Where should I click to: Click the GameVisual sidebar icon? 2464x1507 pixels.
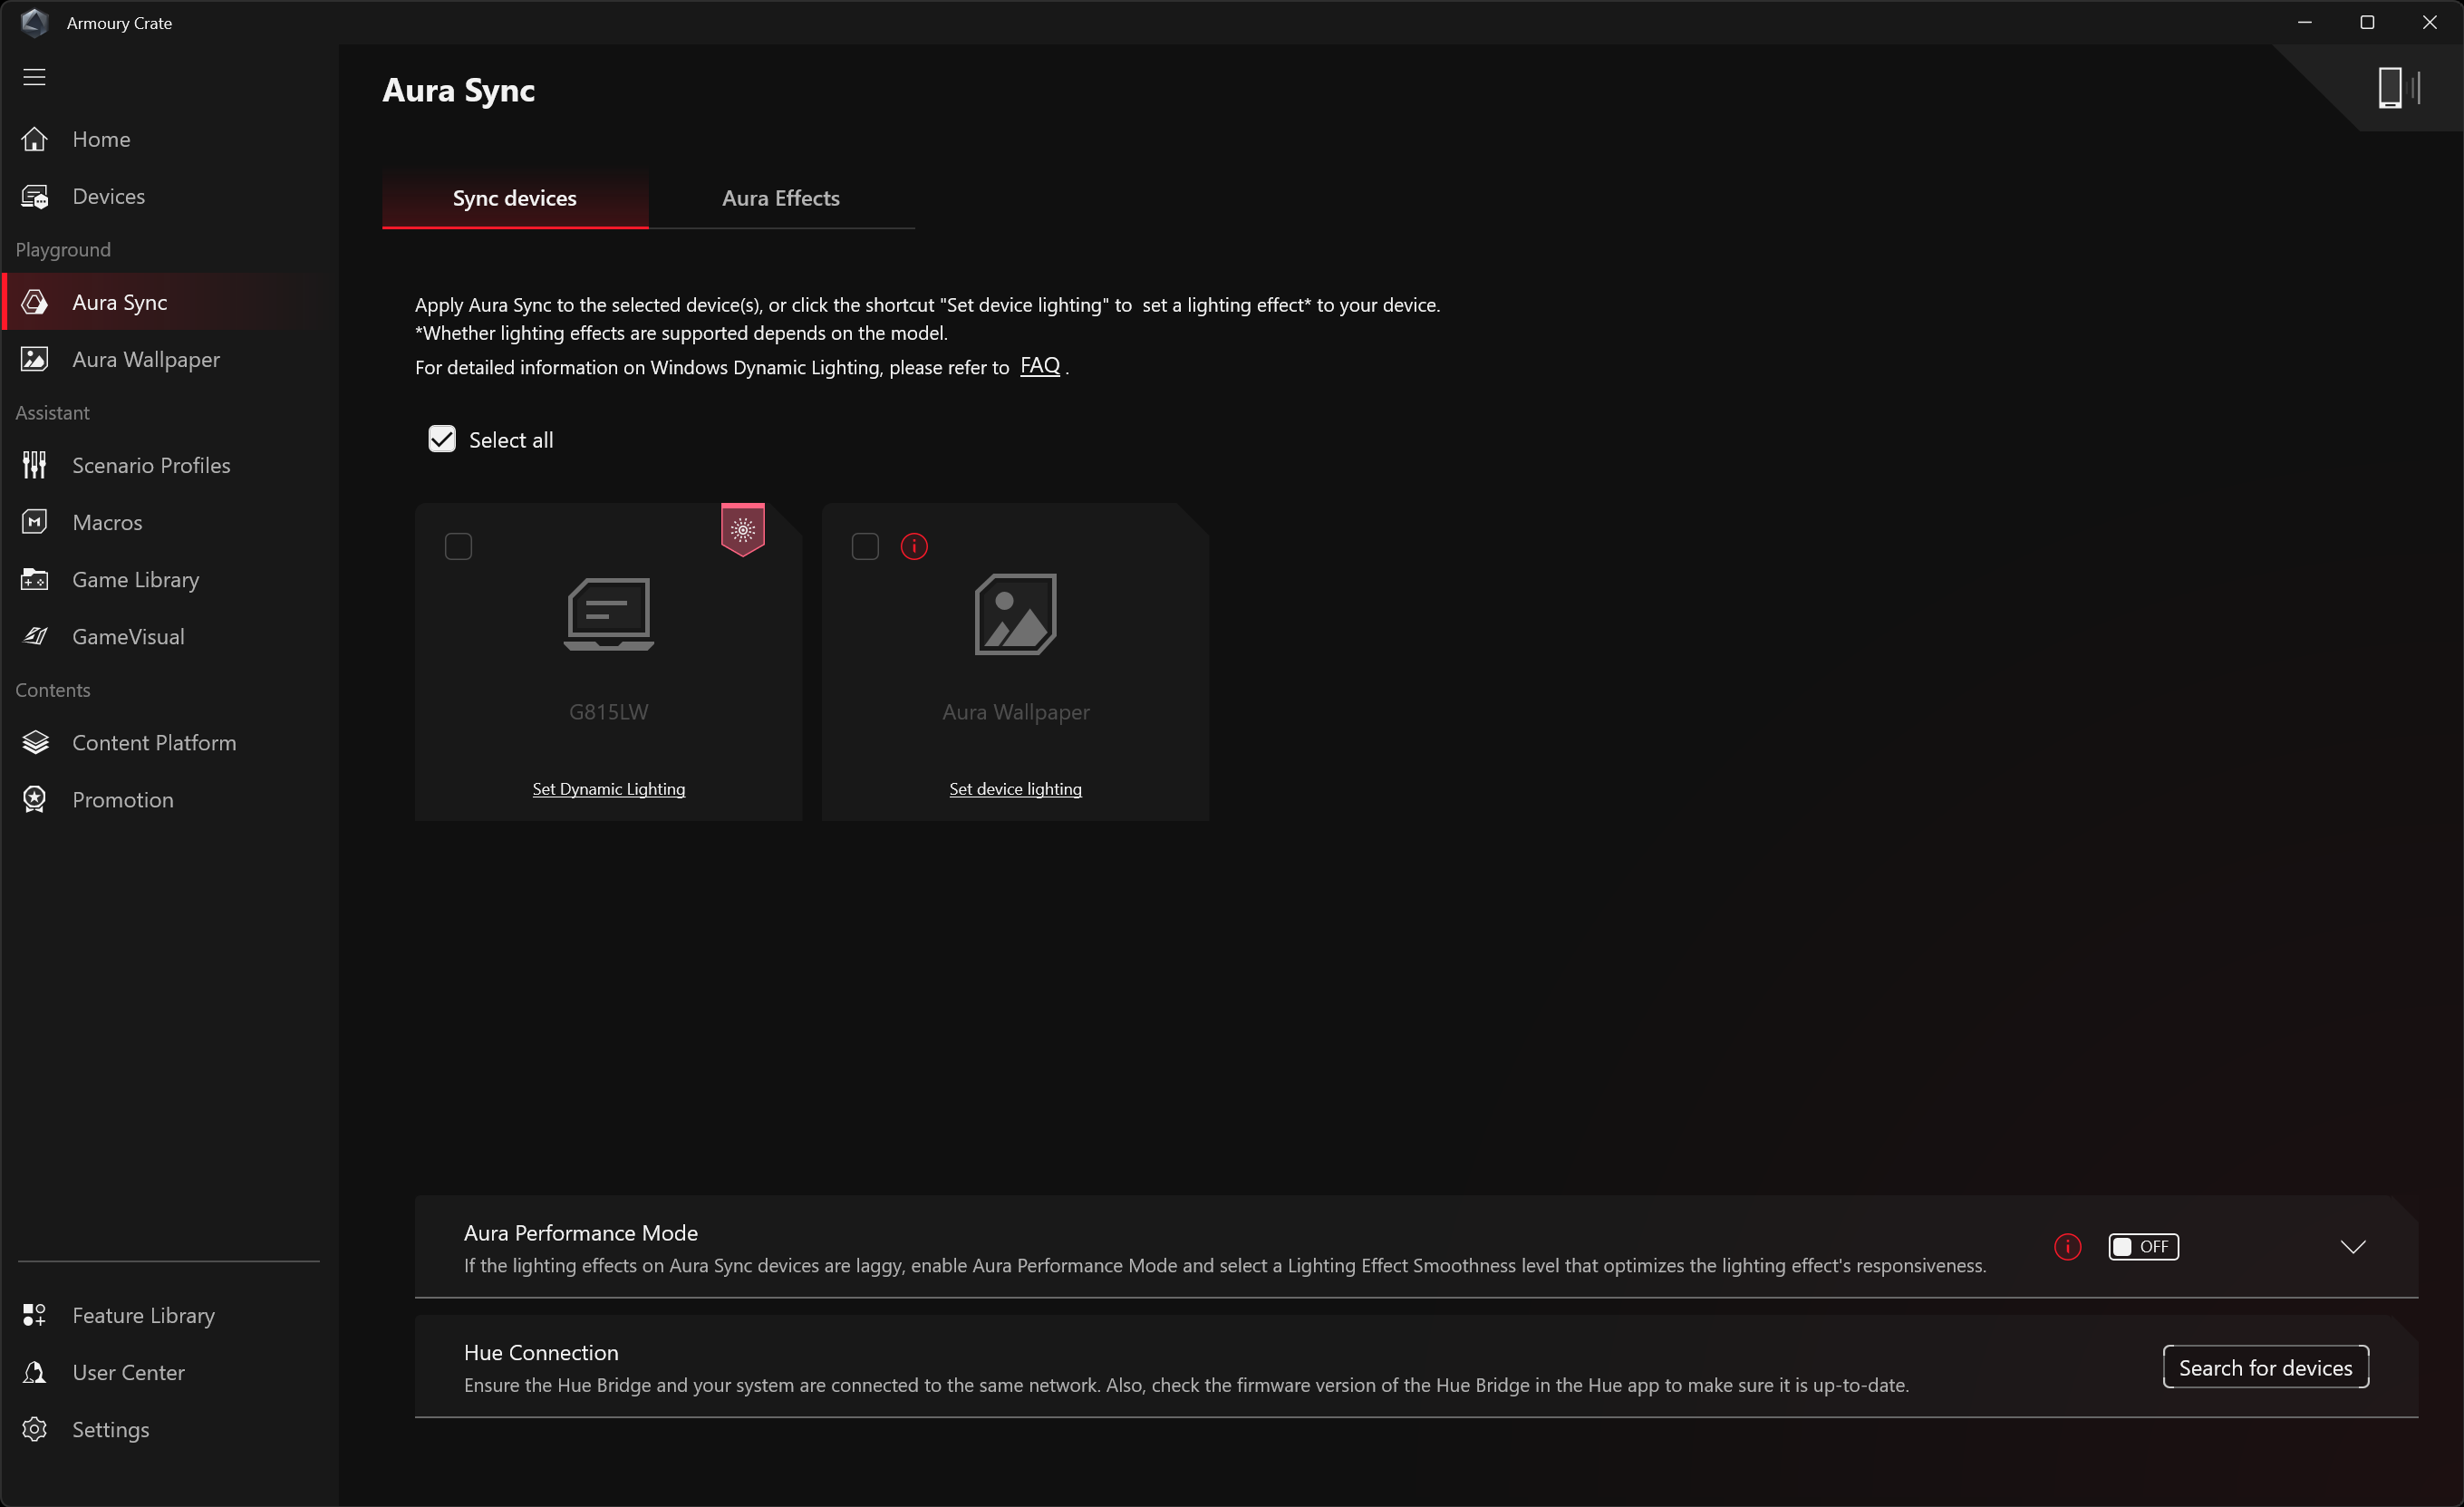click(x=35, y=636)
